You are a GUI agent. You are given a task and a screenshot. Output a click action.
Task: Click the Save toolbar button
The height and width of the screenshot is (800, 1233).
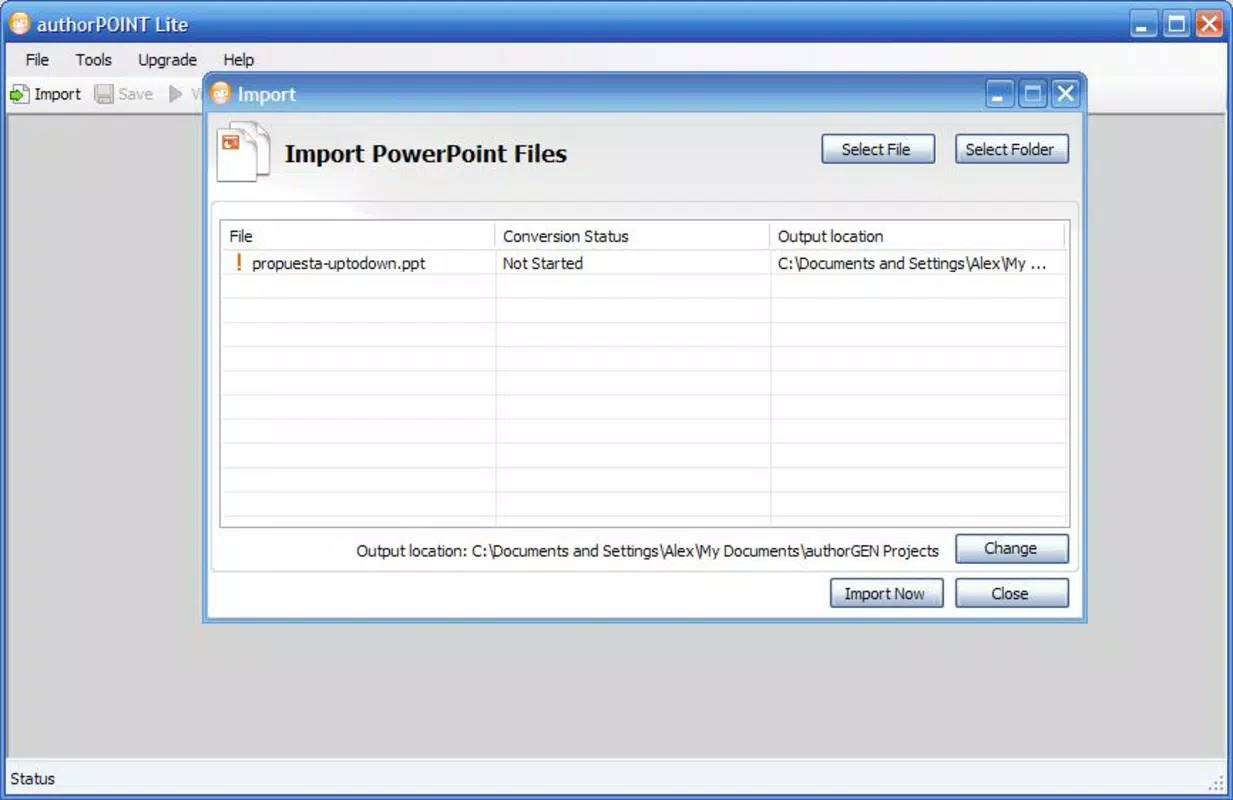tap(124, 94)
